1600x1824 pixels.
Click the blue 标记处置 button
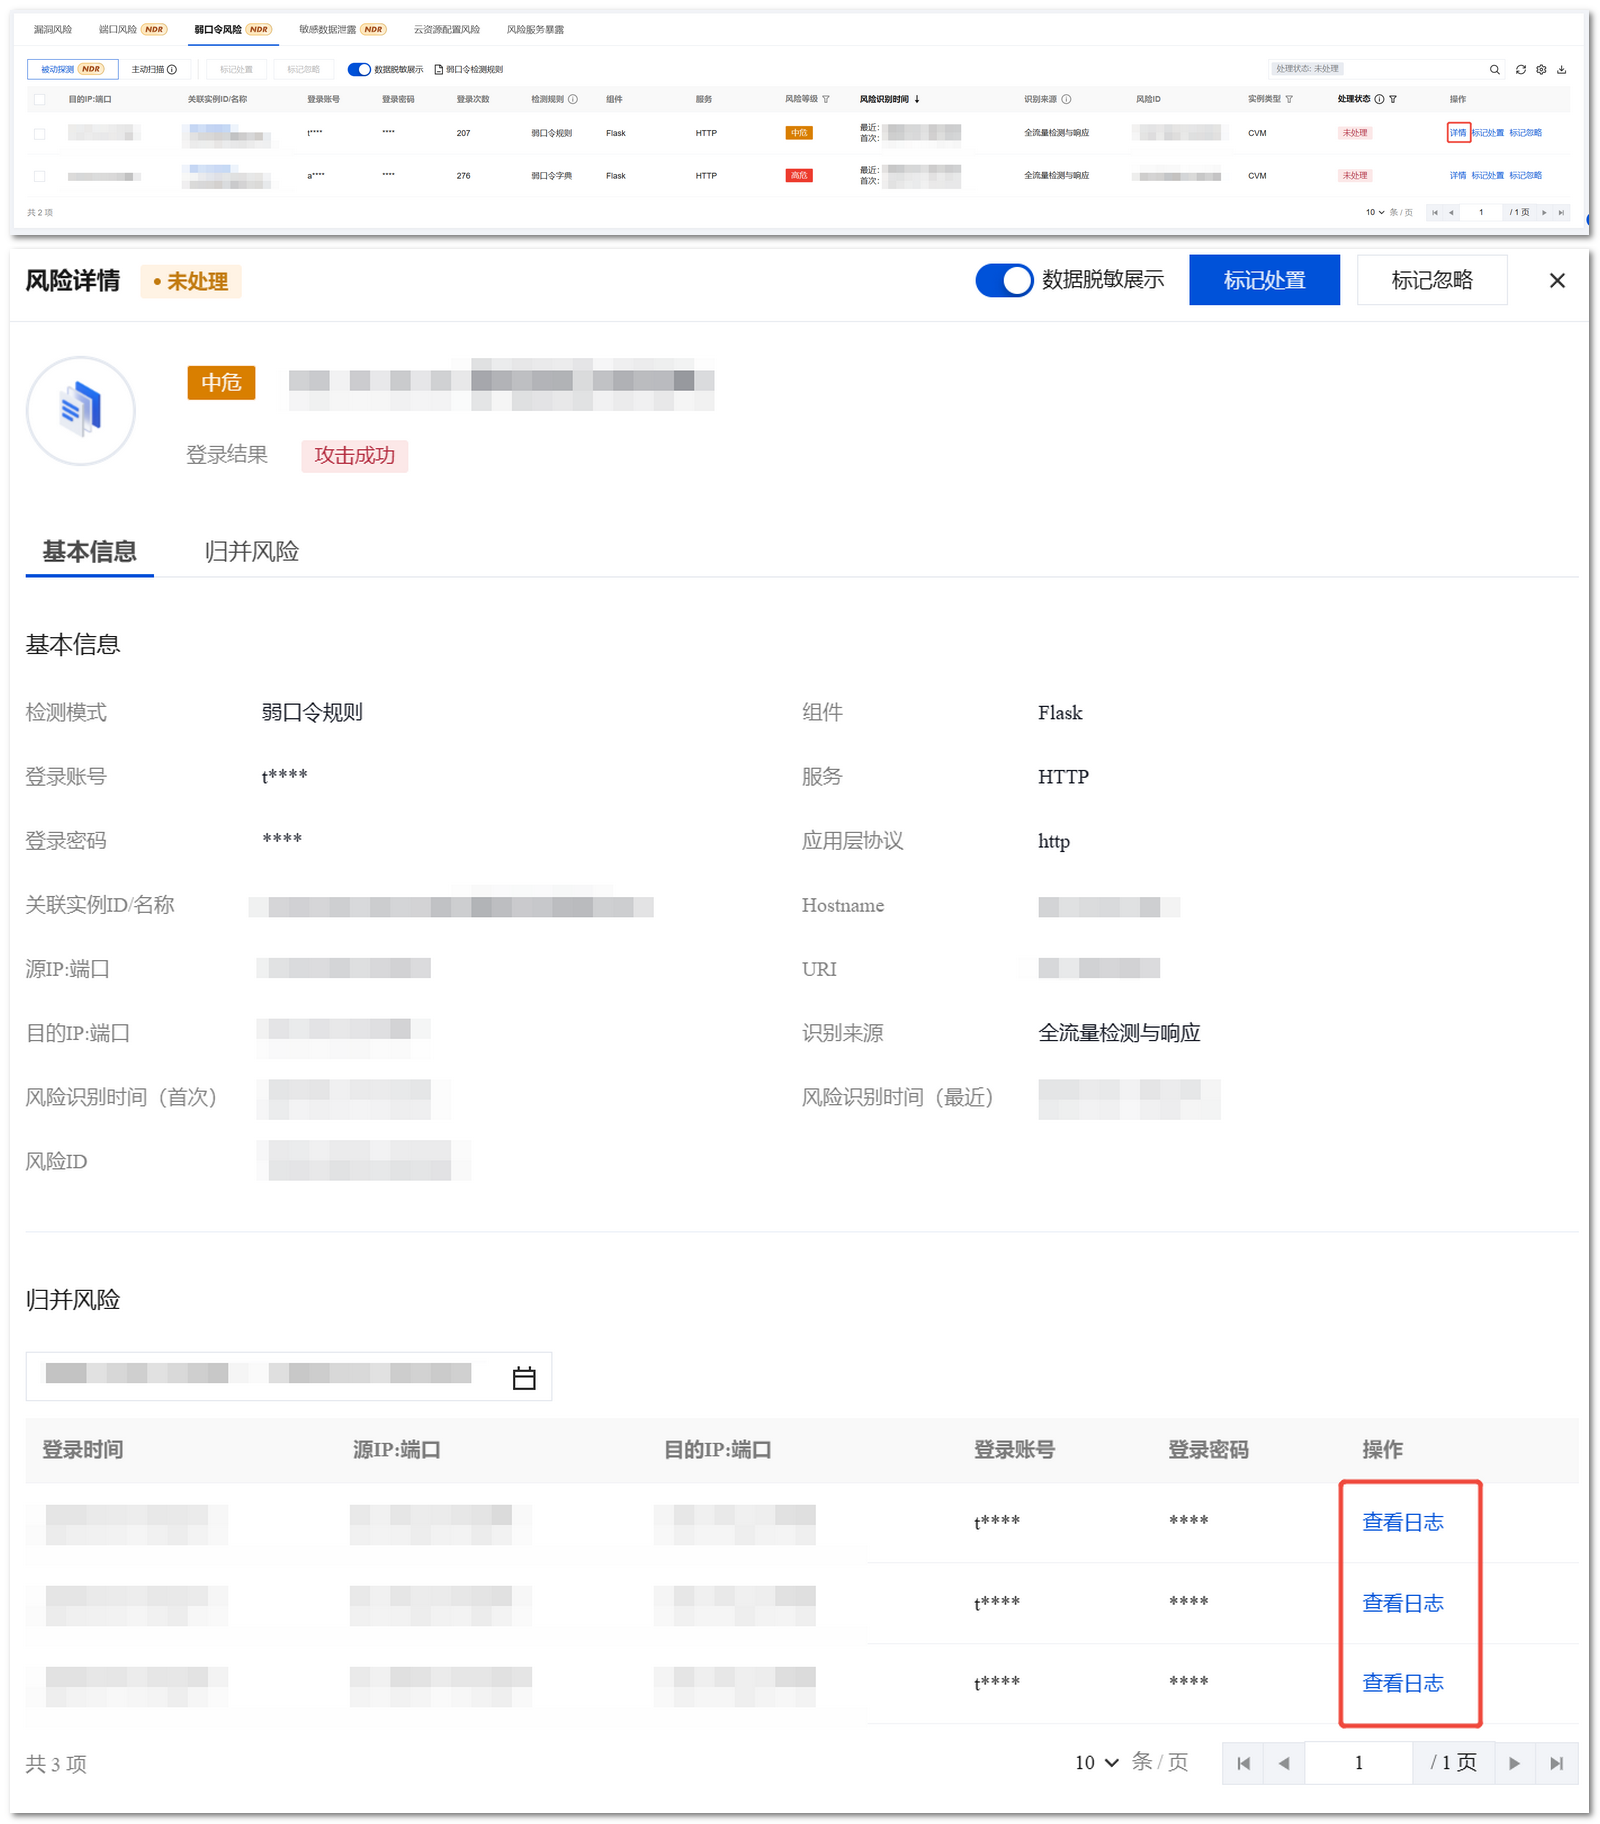tap(1263, 281)
